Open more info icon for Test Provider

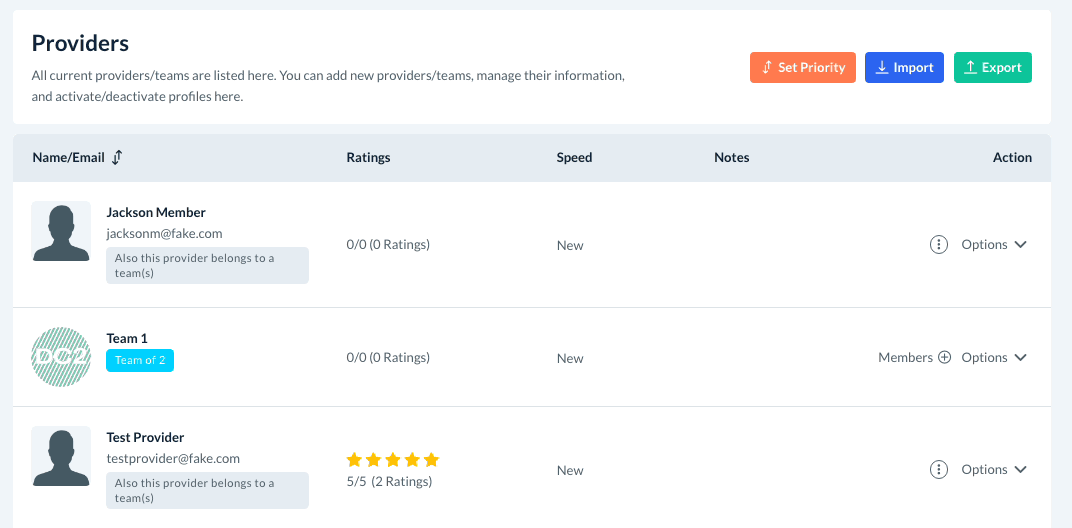click(938, 469)
